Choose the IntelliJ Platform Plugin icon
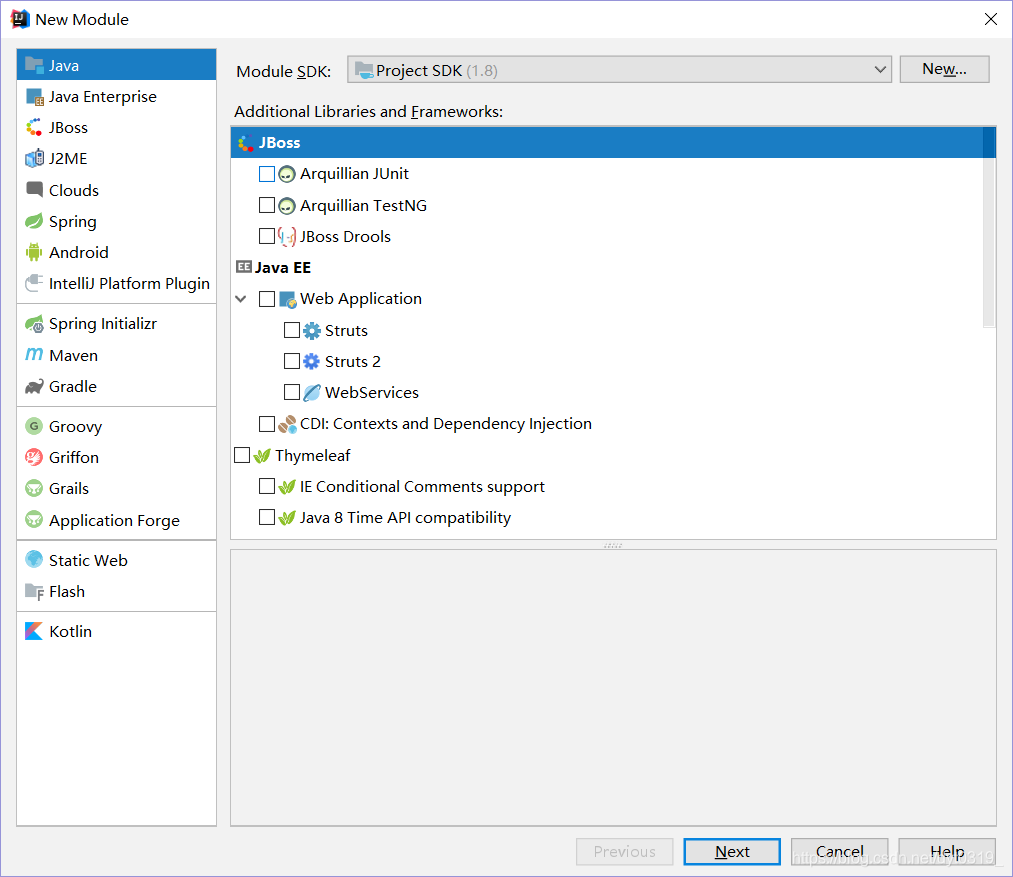 coord(34,284)
